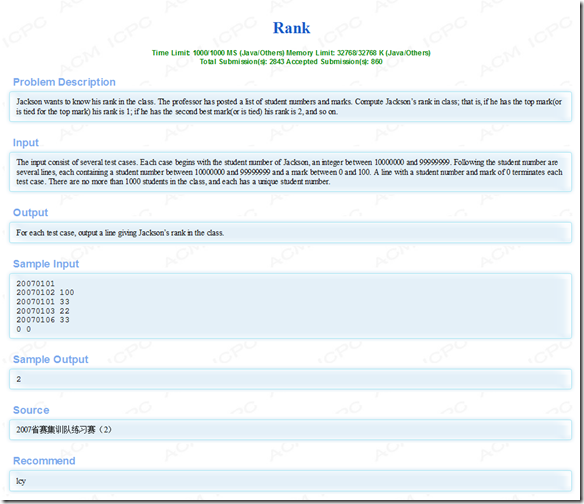584x504 pixels.
Task: Click the first sample input line 20070101
Action: click(x=35, y=283)
